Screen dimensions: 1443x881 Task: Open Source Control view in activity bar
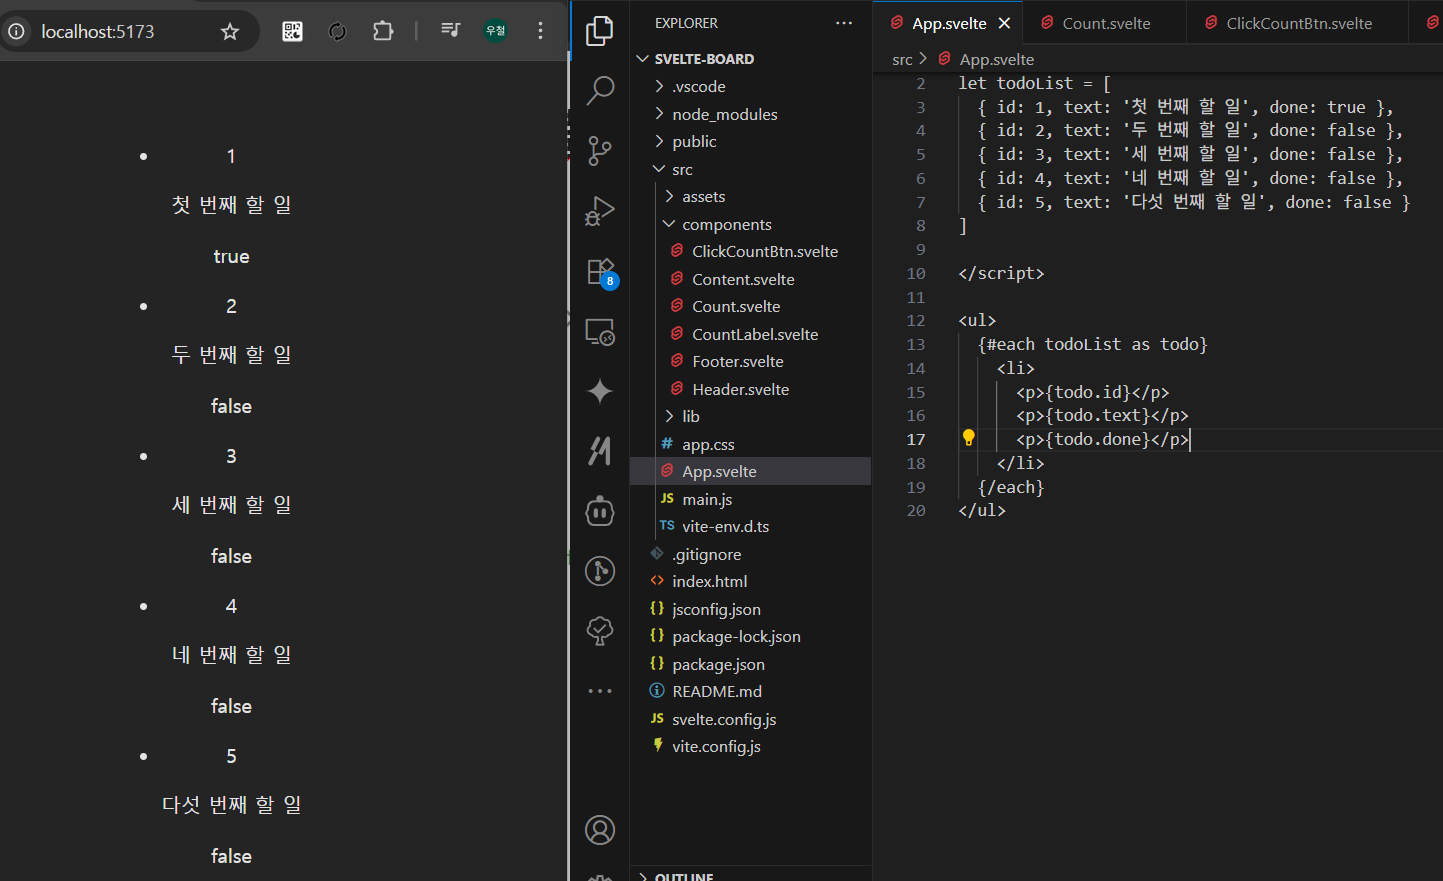coord(600,151)
